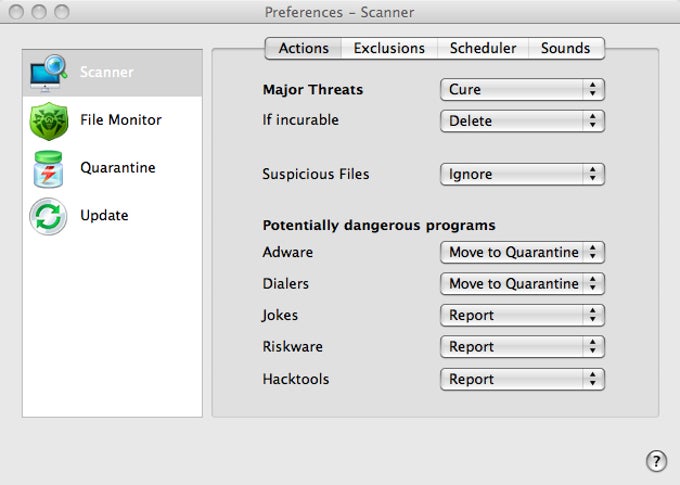Change the If incurable Delete dropdown
Viewport: 680px width, 485px height.
click(x=522, y=121)
